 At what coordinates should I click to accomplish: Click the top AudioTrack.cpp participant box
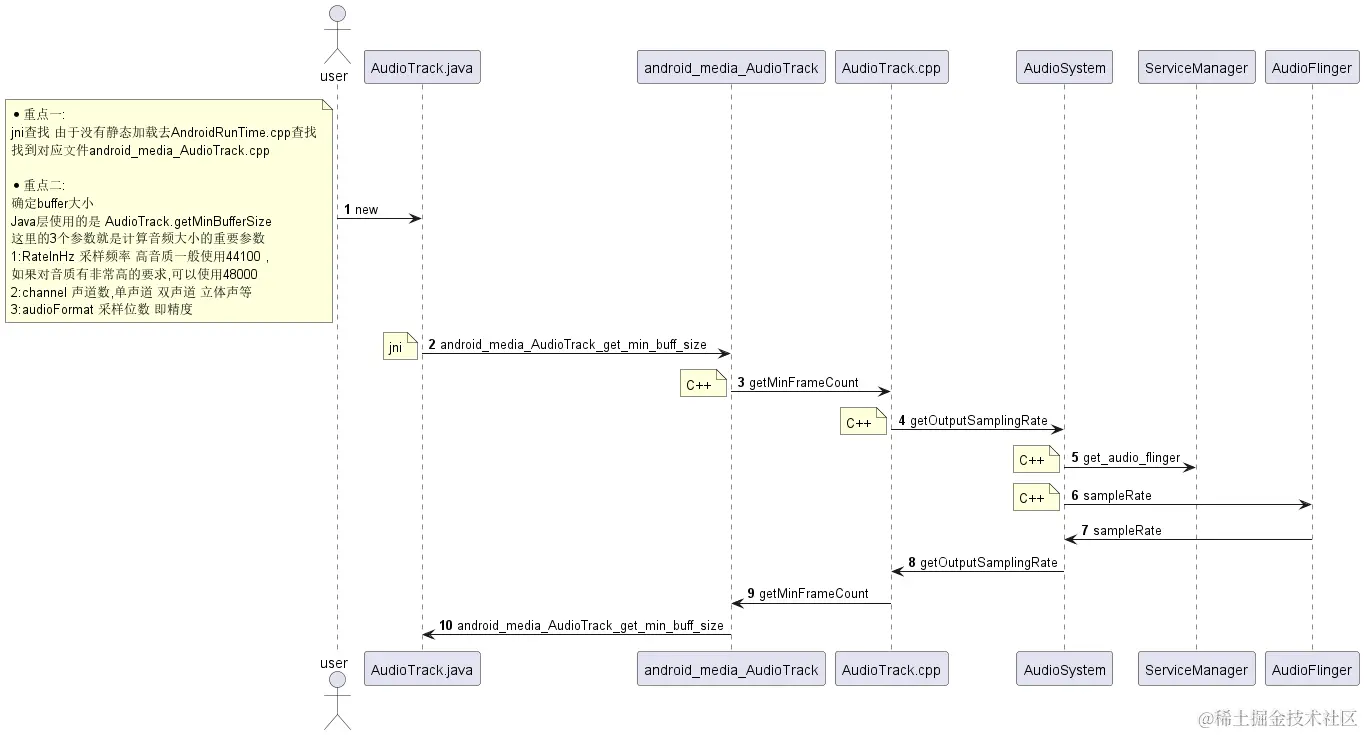[x=891, y=68]
